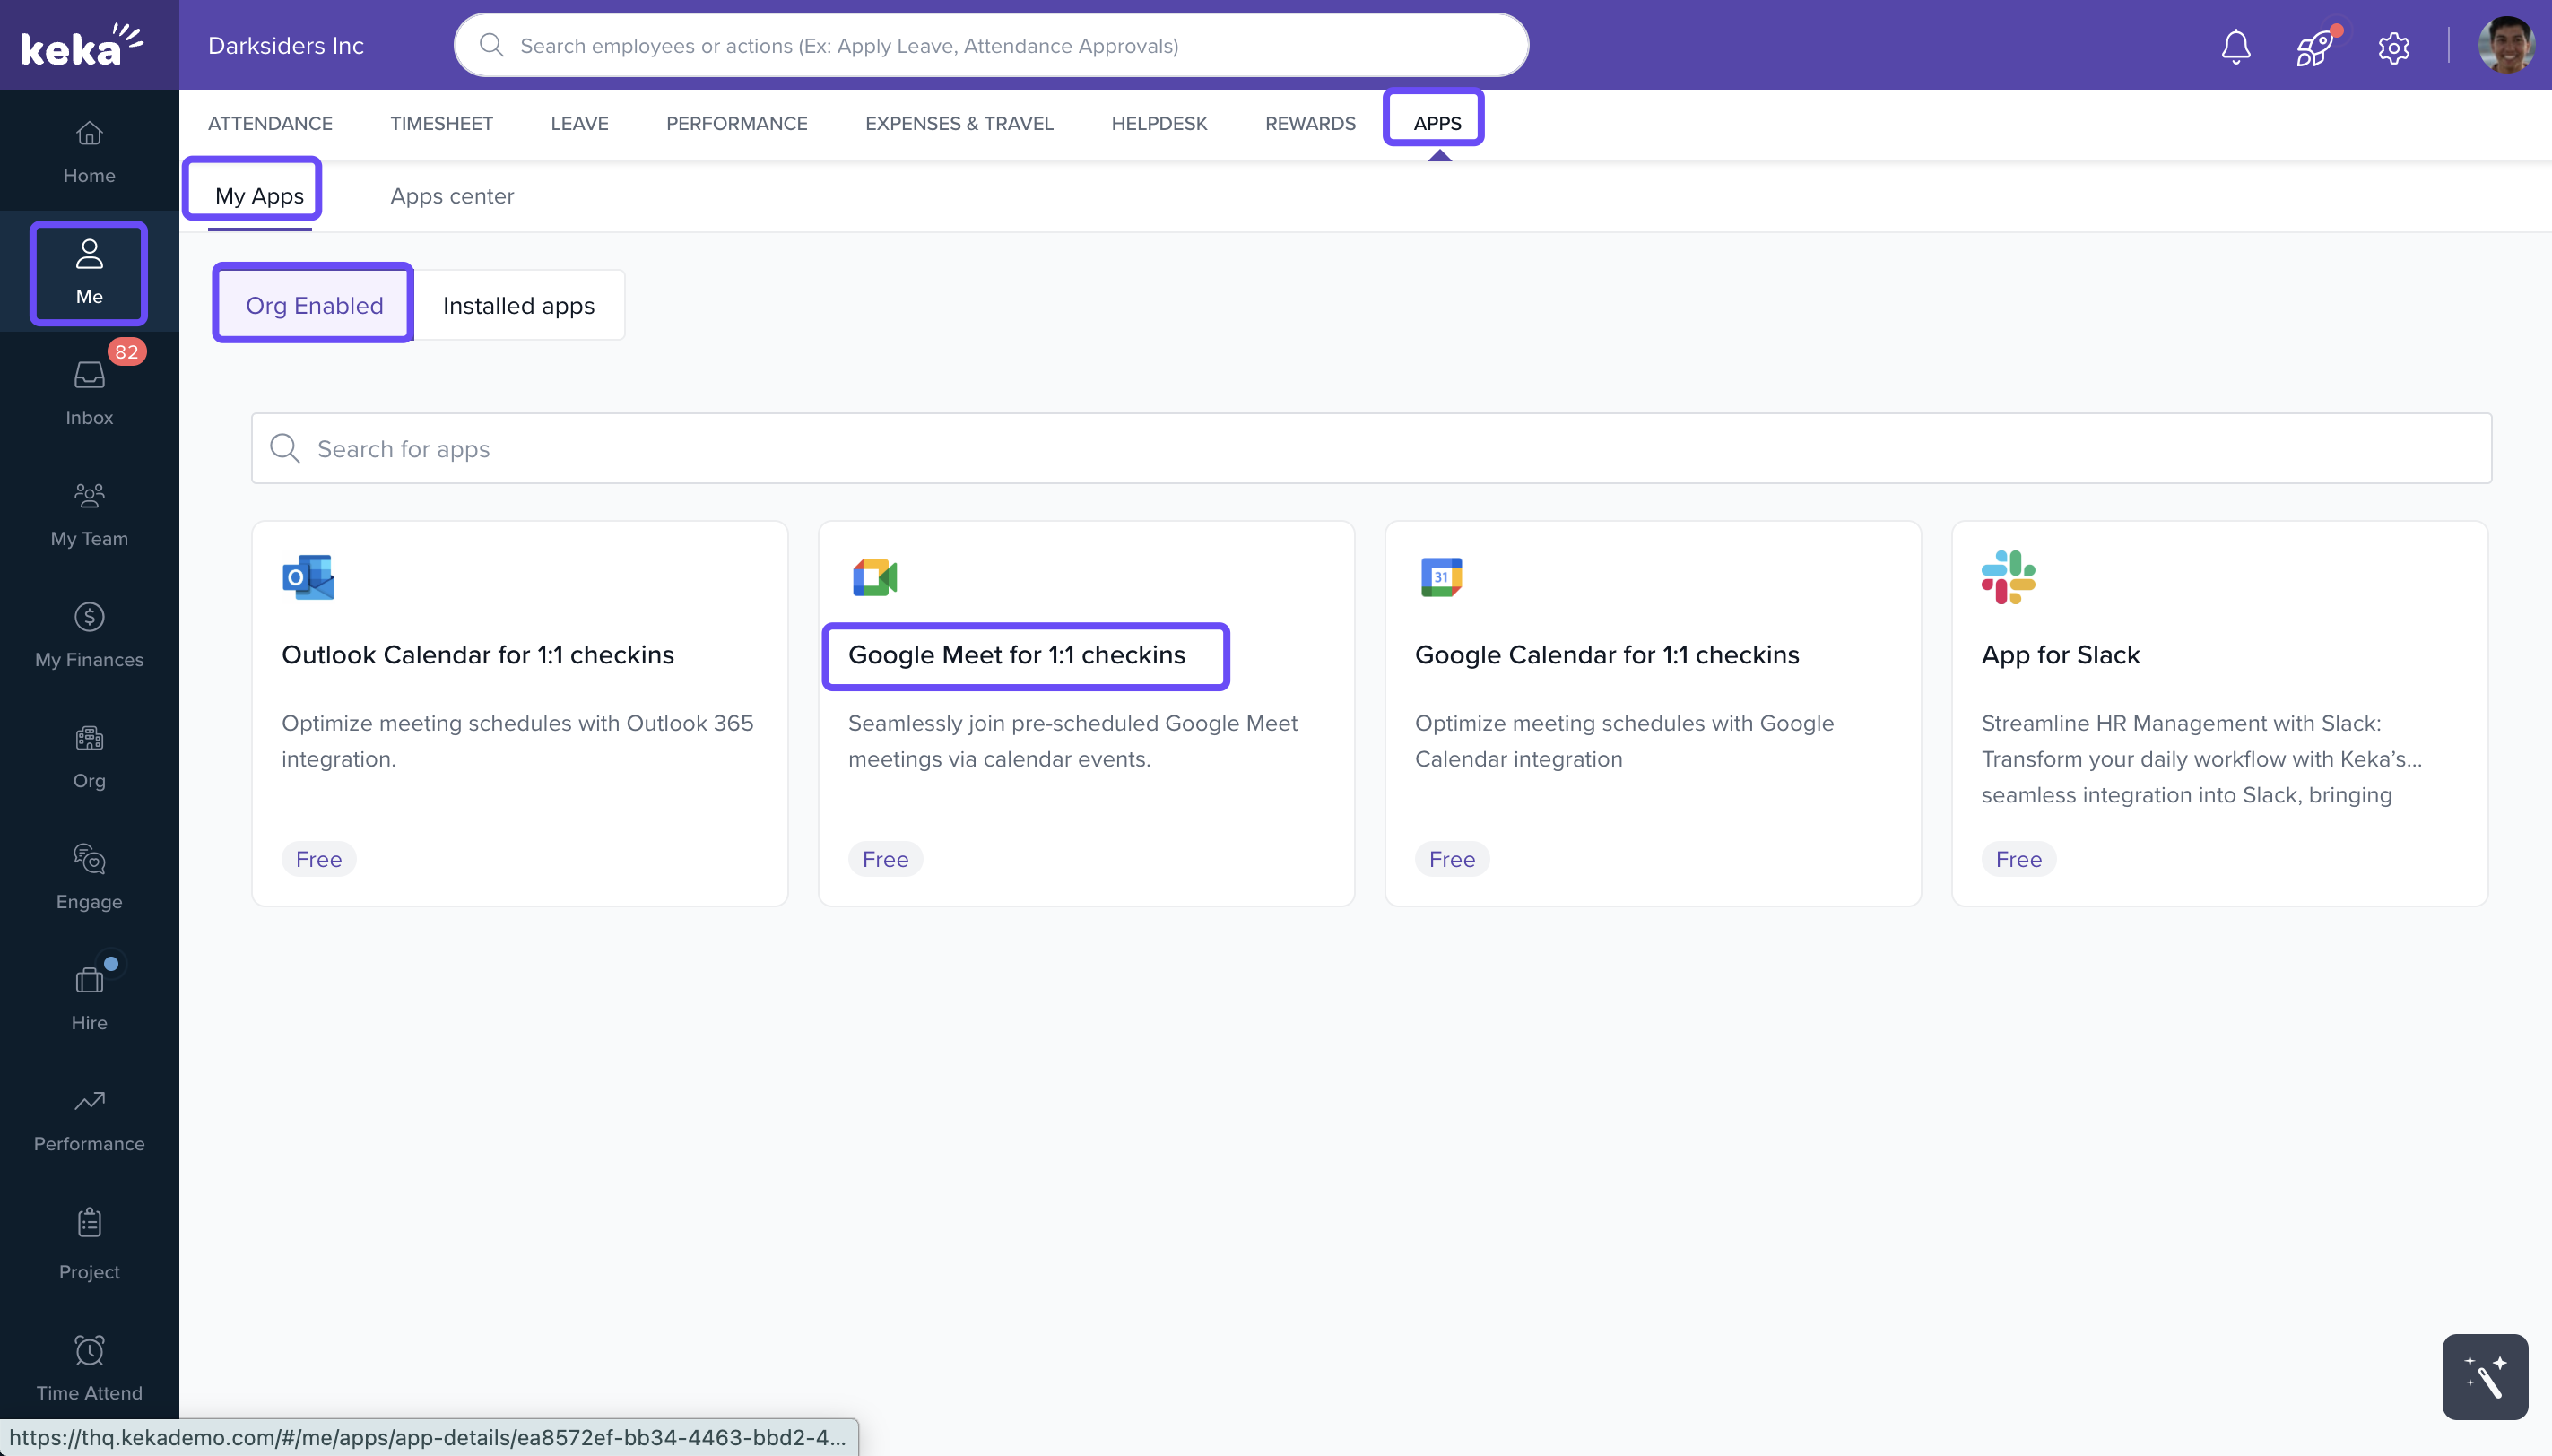This screenshot has height=1456, width=2552.
Task: Switch to Installed apps toggle
Action: click(x=518, y=305)
